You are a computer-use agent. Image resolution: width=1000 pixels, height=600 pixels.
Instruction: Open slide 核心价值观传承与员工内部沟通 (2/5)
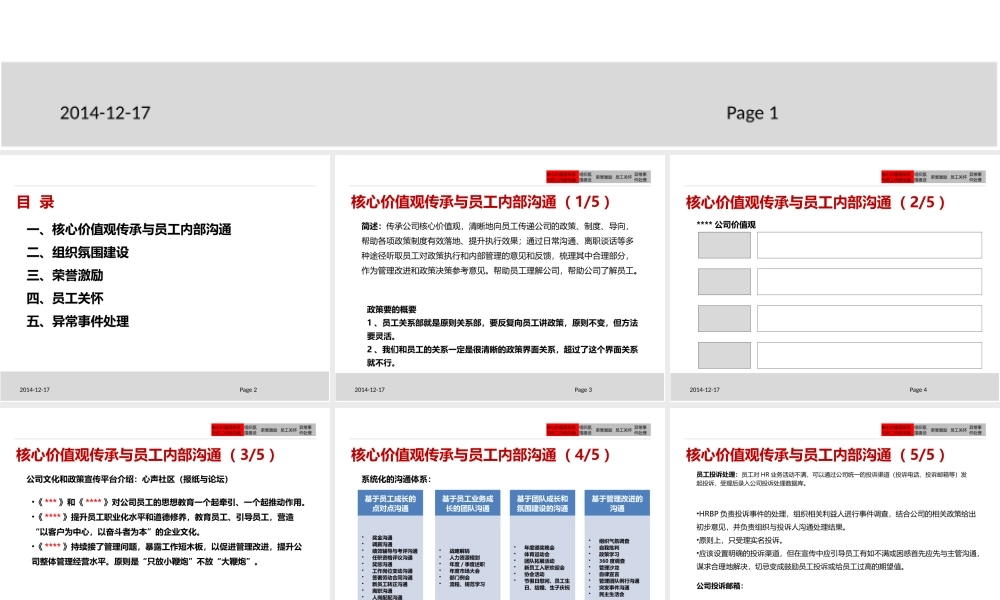[835, 278]
